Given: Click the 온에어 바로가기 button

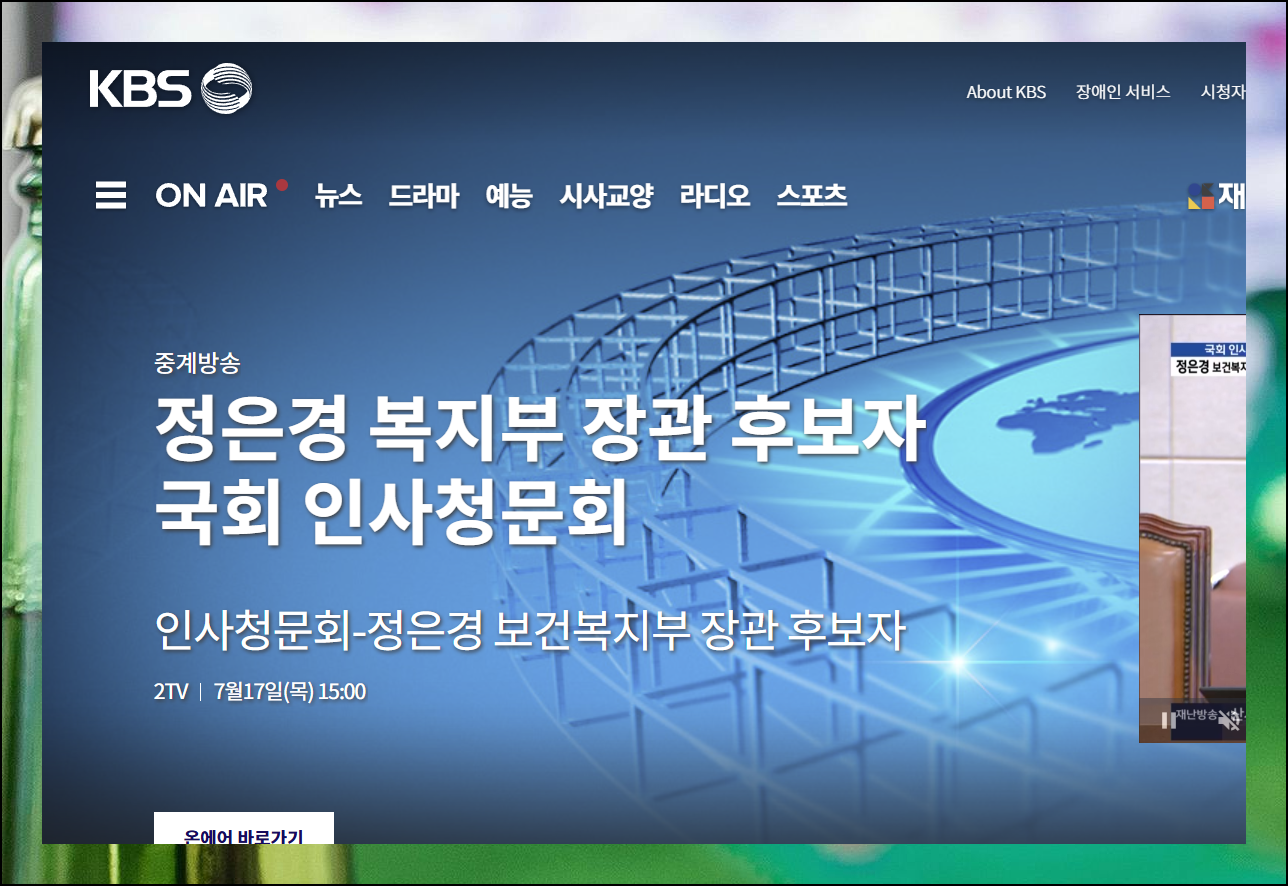Looking at the screenshot, I should 244,829.
